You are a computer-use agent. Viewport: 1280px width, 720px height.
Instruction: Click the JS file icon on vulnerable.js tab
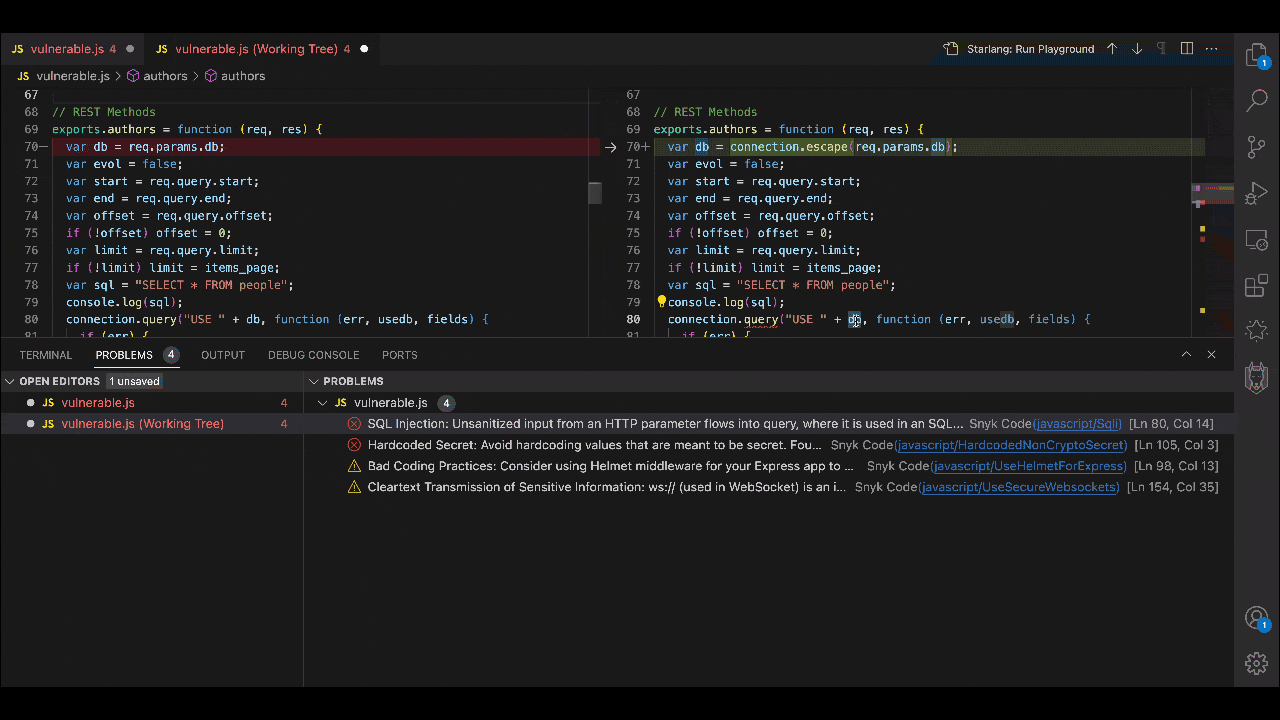[x=18, y=49]
